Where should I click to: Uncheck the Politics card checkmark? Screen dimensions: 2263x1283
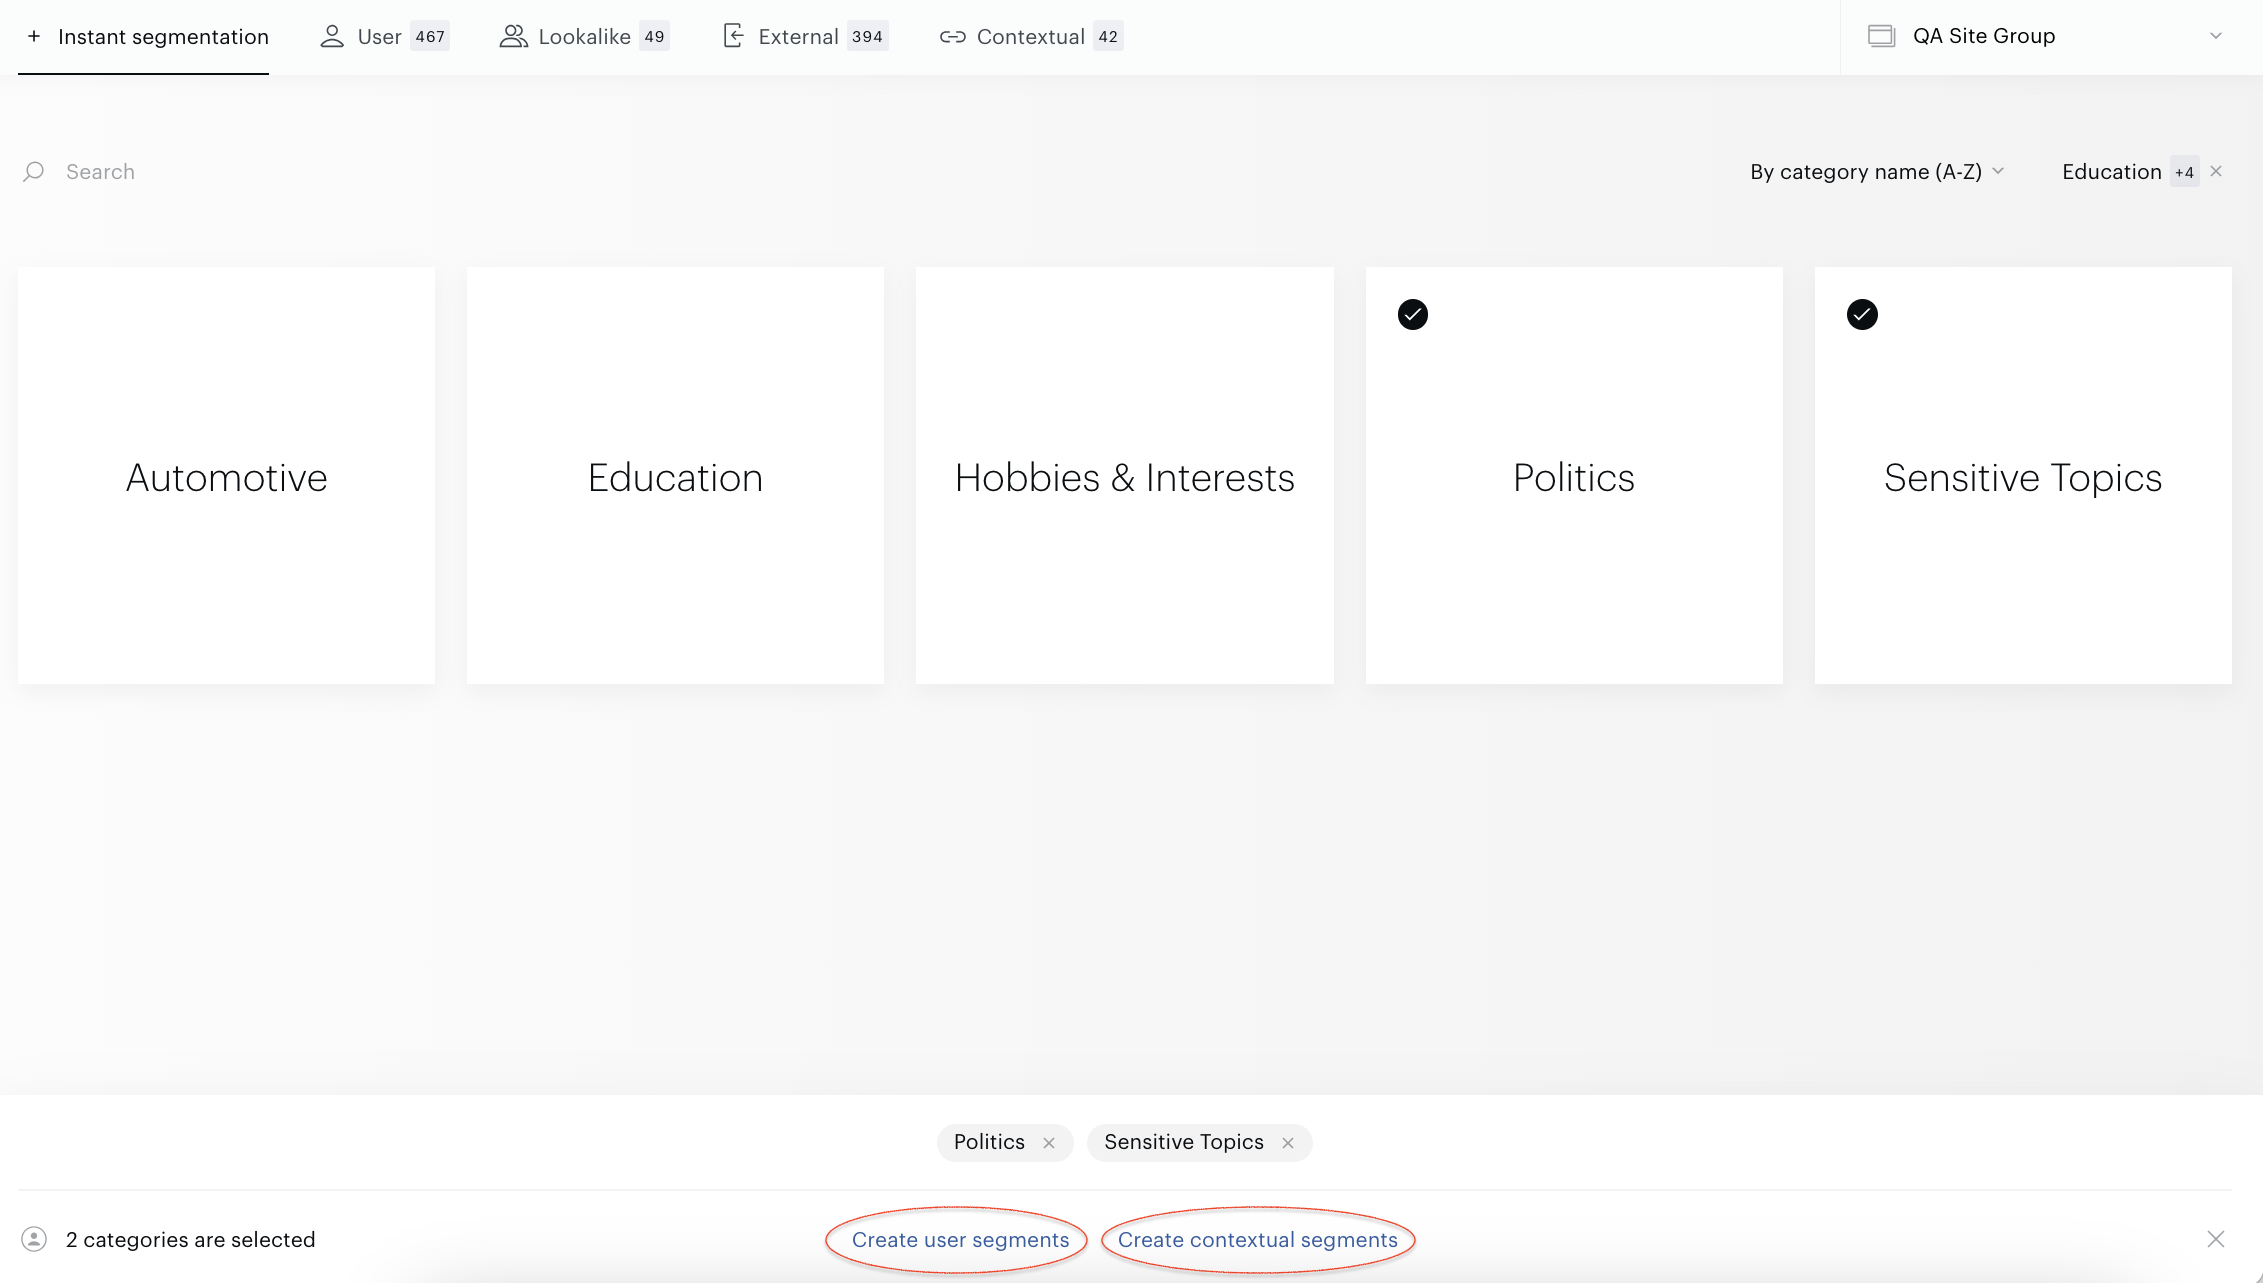(1413, 315)
